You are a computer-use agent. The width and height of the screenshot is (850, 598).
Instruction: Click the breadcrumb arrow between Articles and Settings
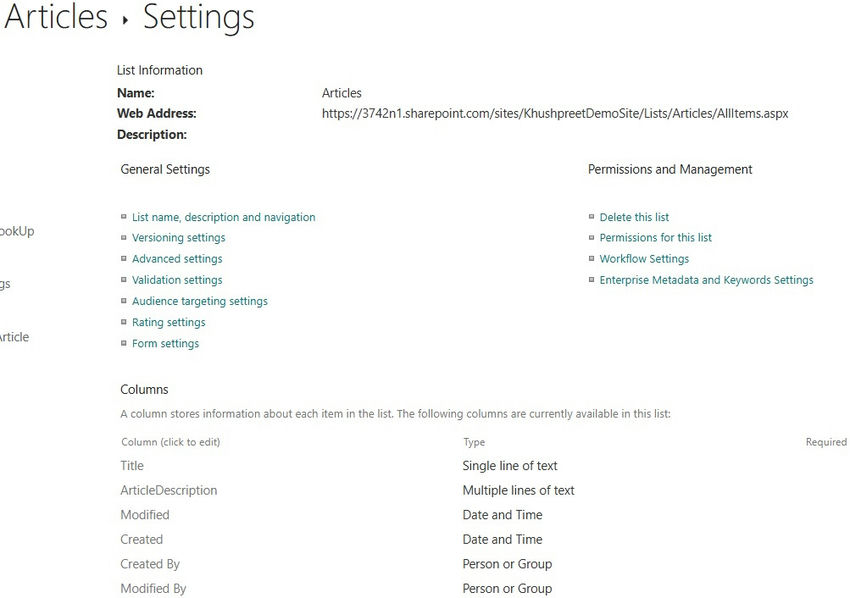pyautogui.click(x=125, y=21)
